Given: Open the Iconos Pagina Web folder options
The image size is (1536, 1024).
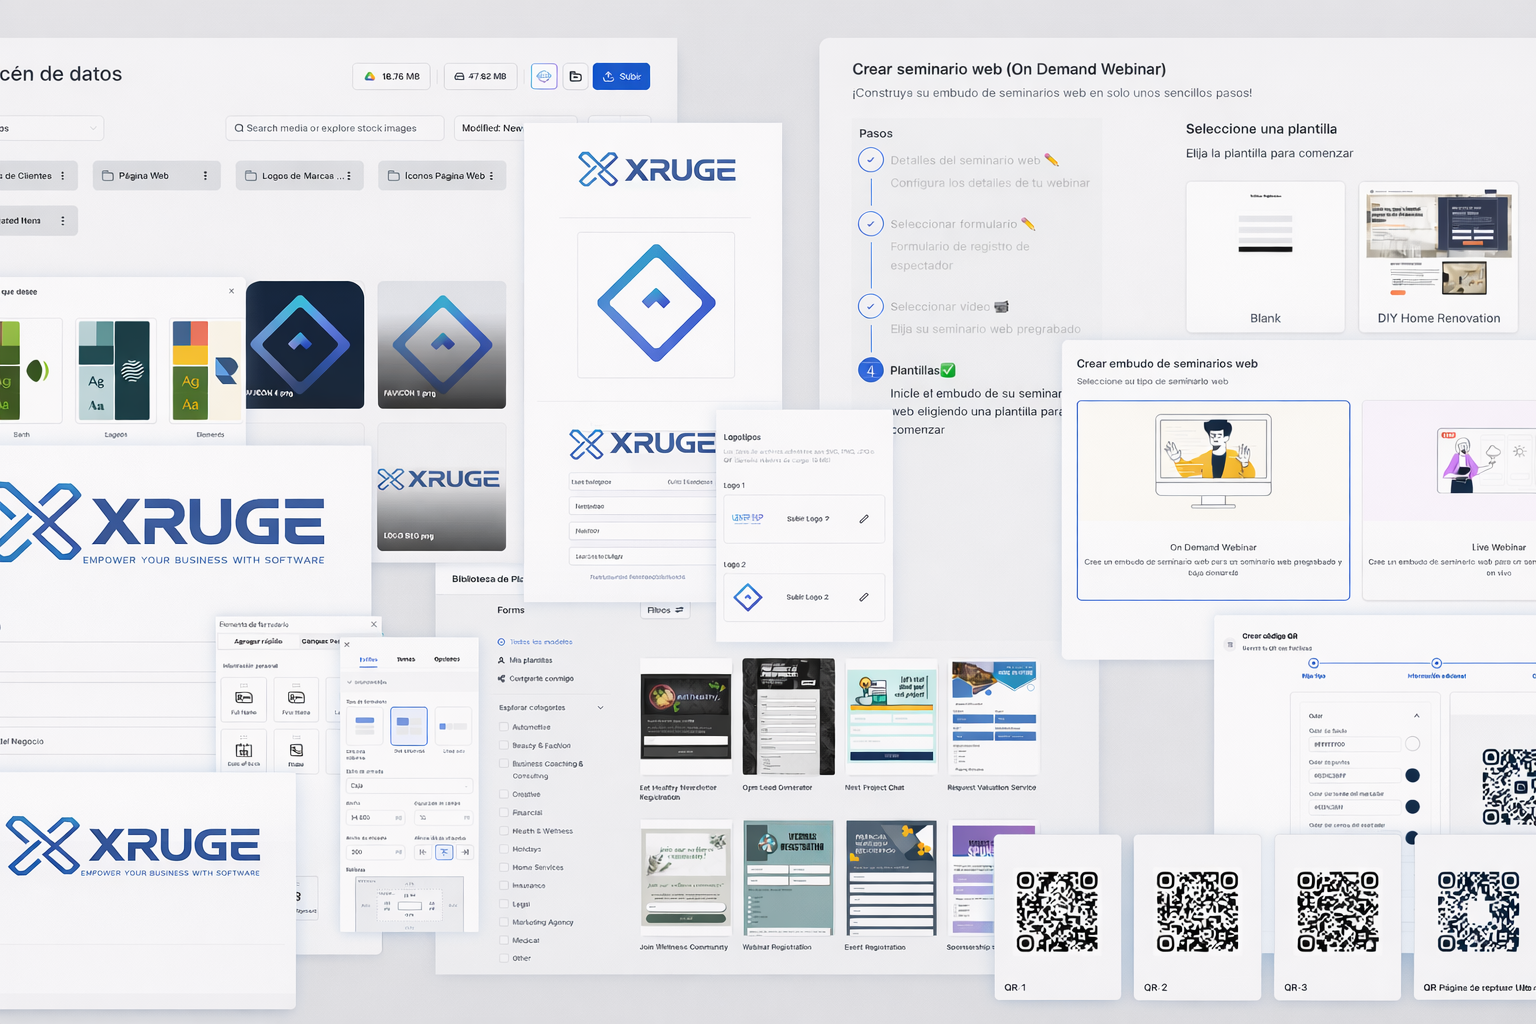Looking at the screenshot, I should [x=491, y=176].
